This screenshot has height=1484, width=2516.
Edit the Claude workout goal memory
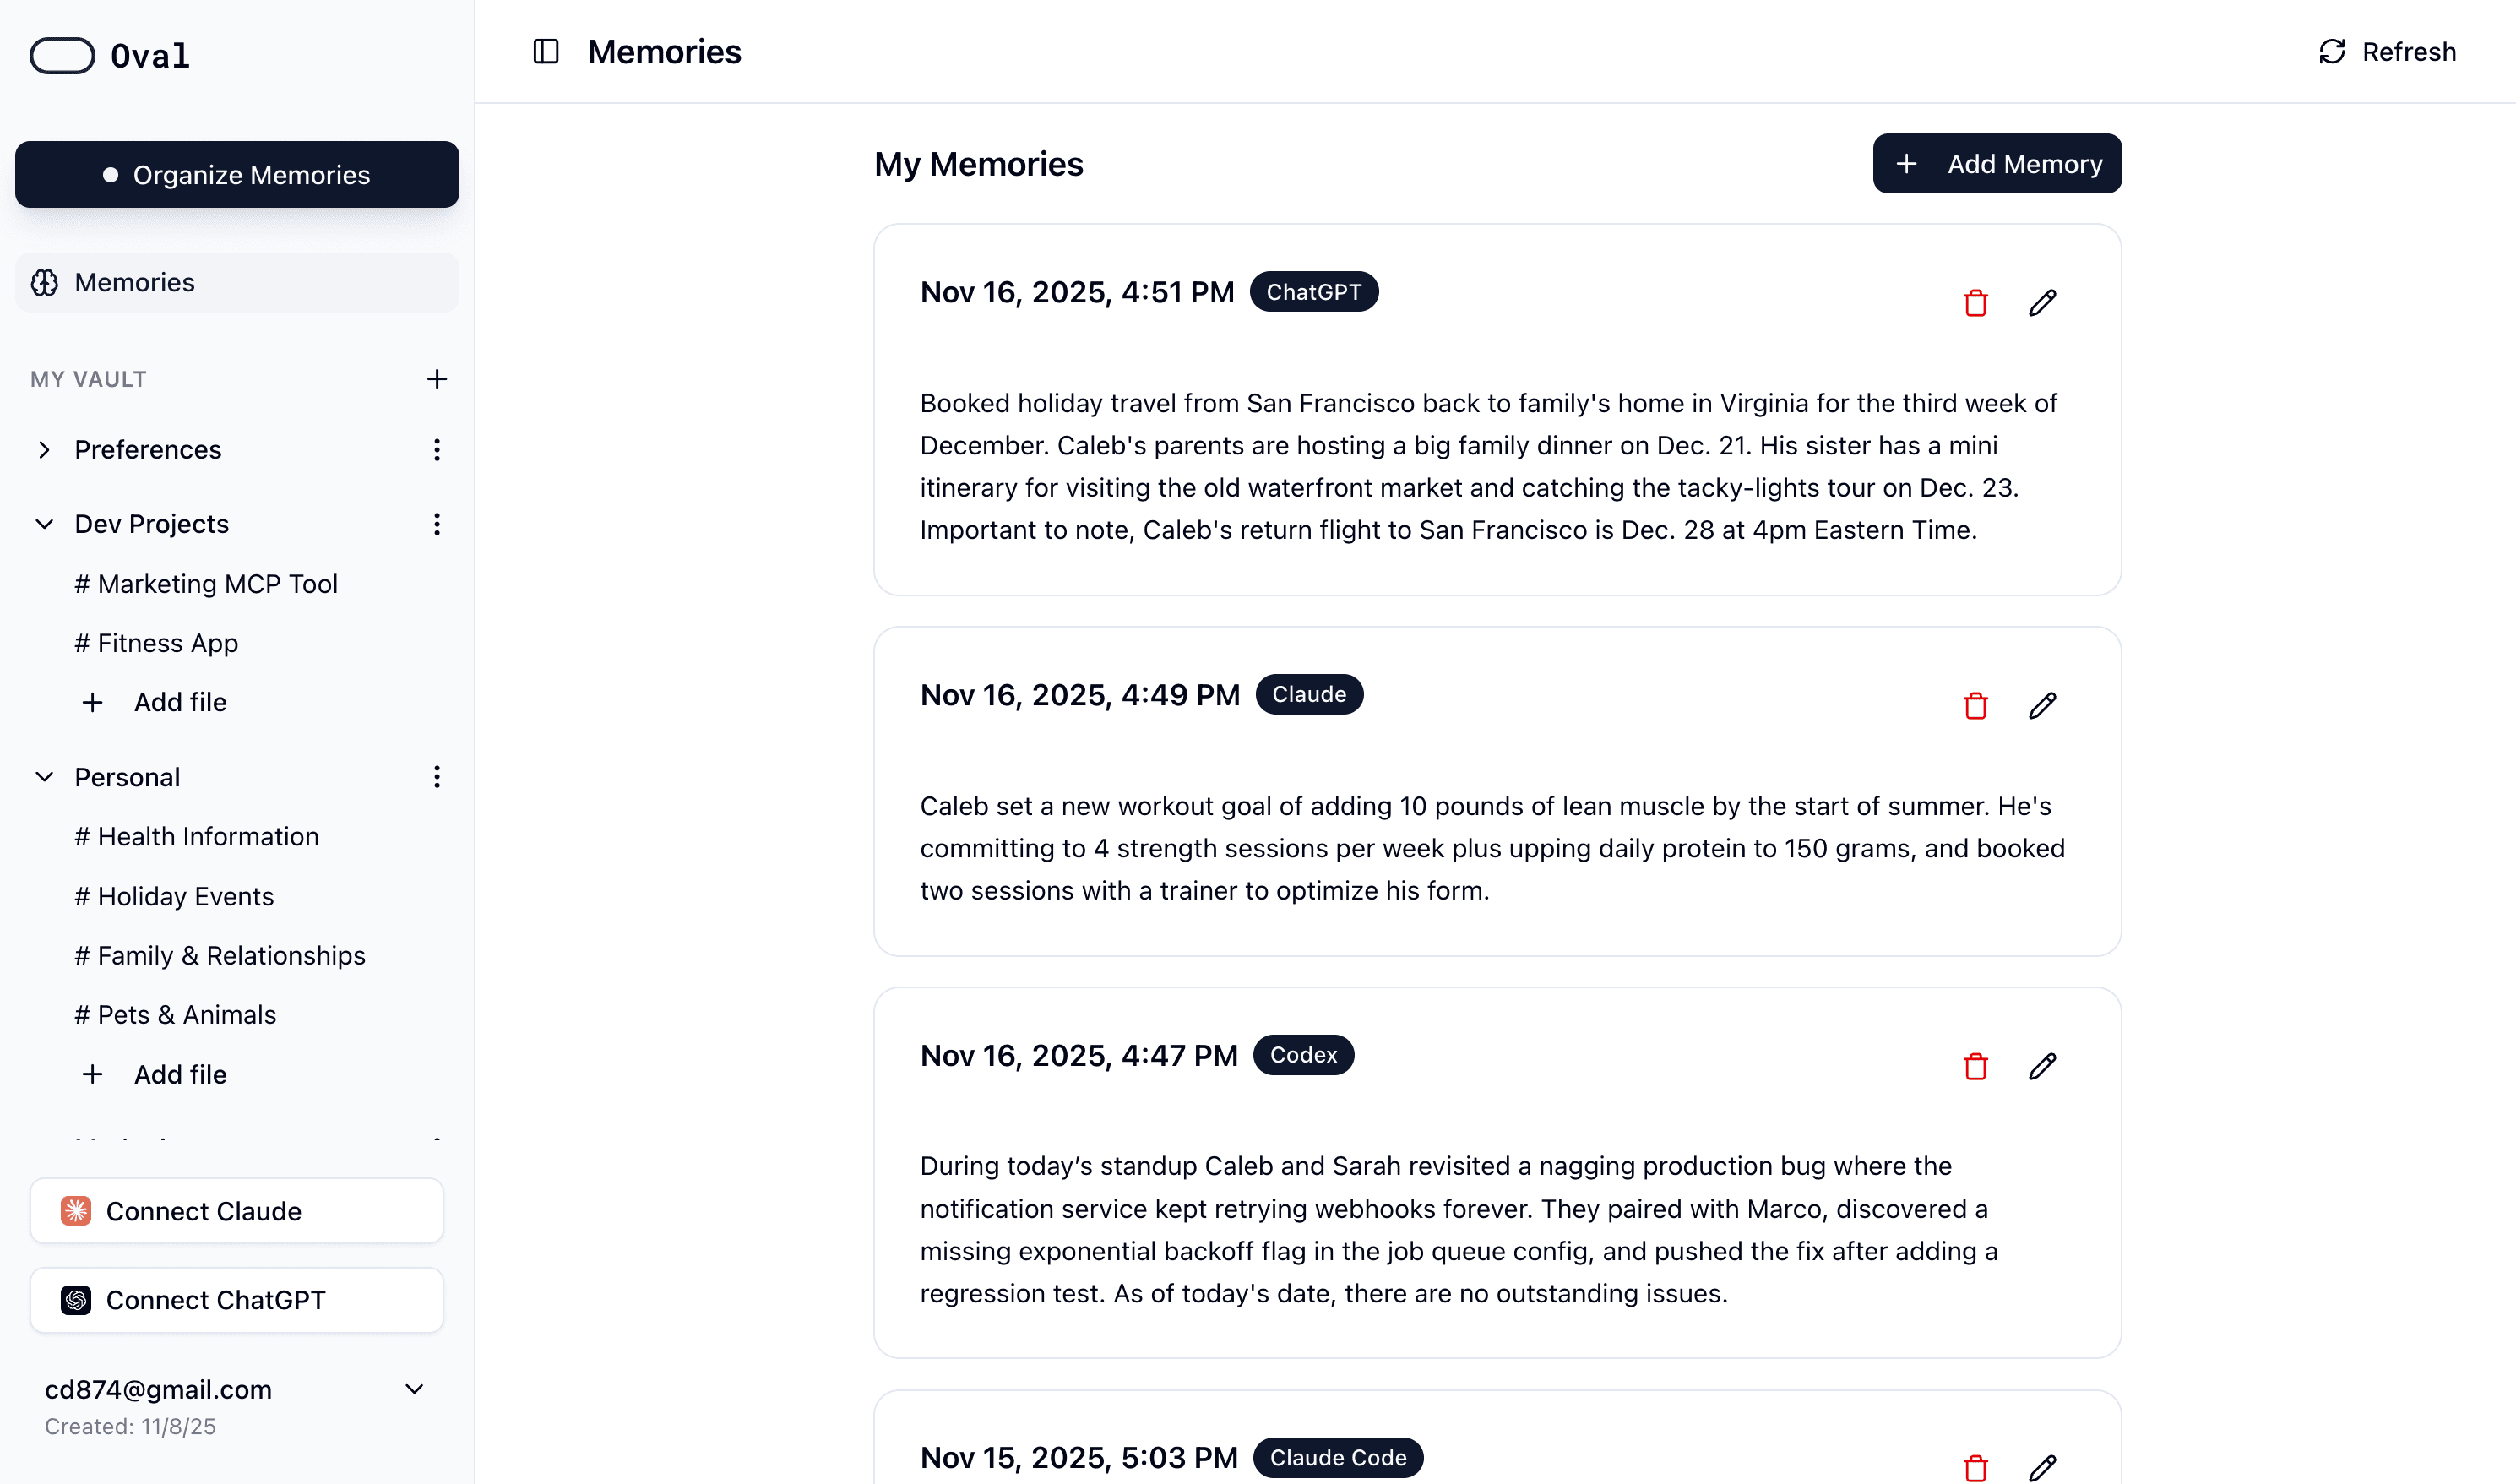pyautogui.click(x=2042, y=706)
